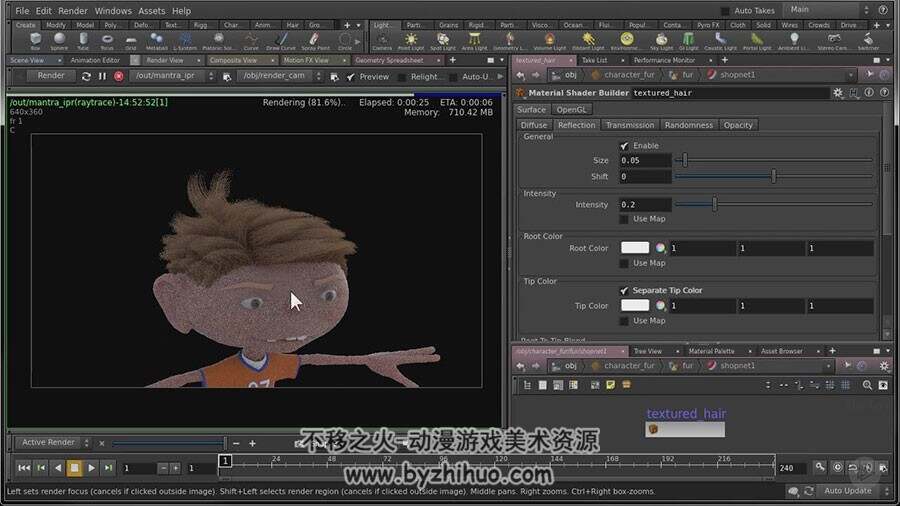
Task: Select the Tube shelf tool
Action: (83, 40)
